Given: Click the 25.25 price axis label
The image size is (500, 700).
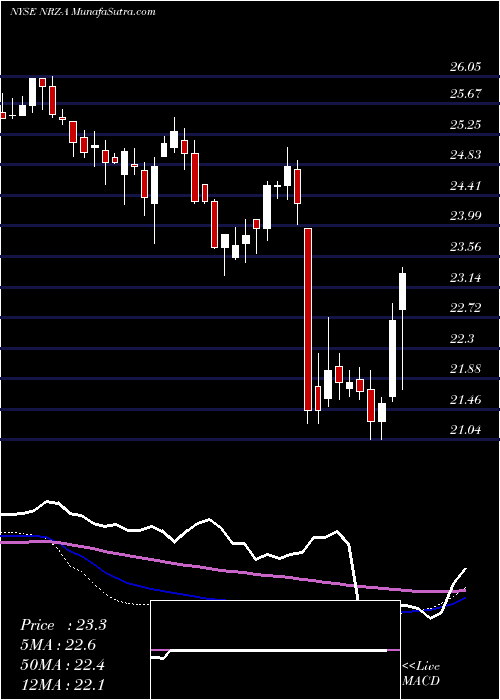Looking at the screenshot, I should [x=465, y=125].
